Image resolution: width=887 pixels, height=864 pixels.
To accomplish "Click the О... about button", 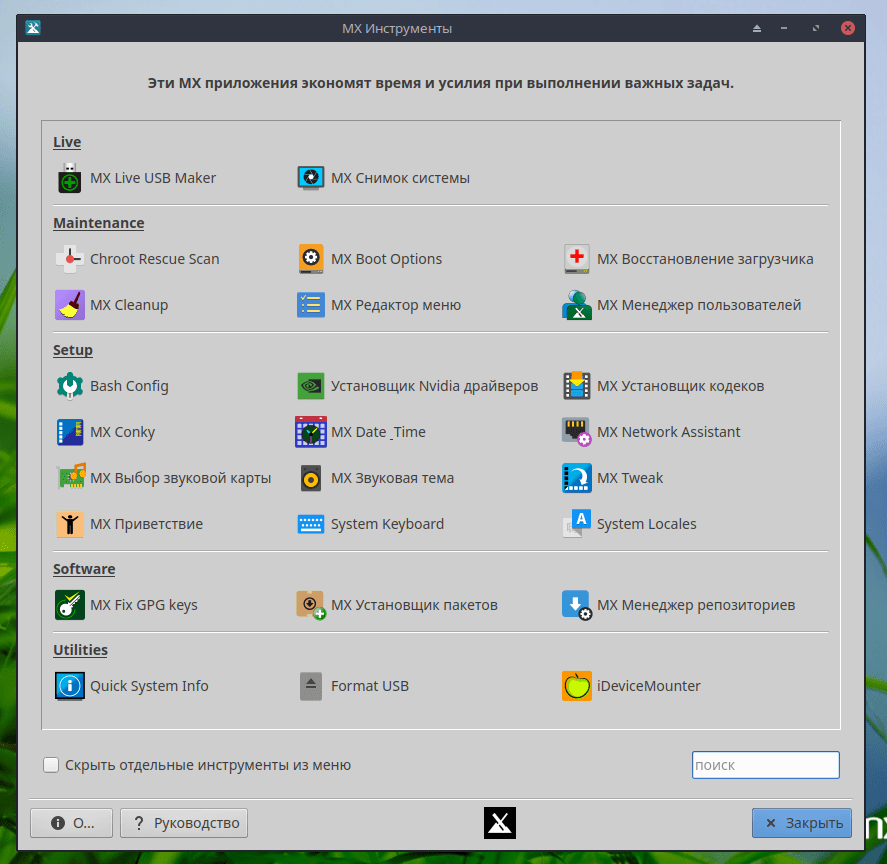I will pyautogui.click(x=72, y=823).
